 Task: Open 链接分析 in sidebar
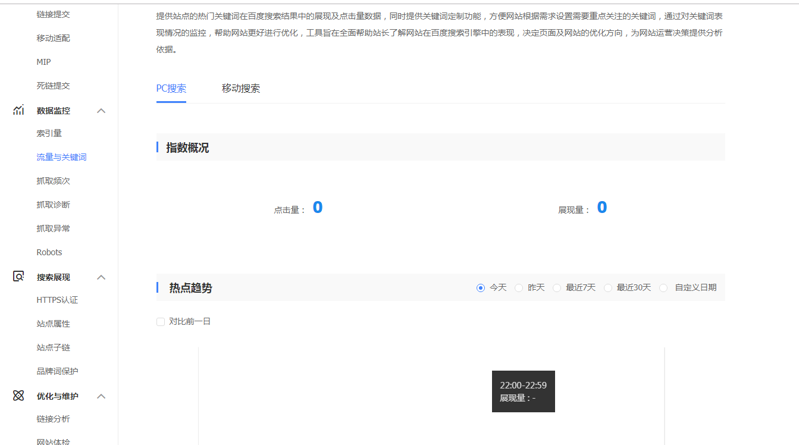click(x=53, y=418)
